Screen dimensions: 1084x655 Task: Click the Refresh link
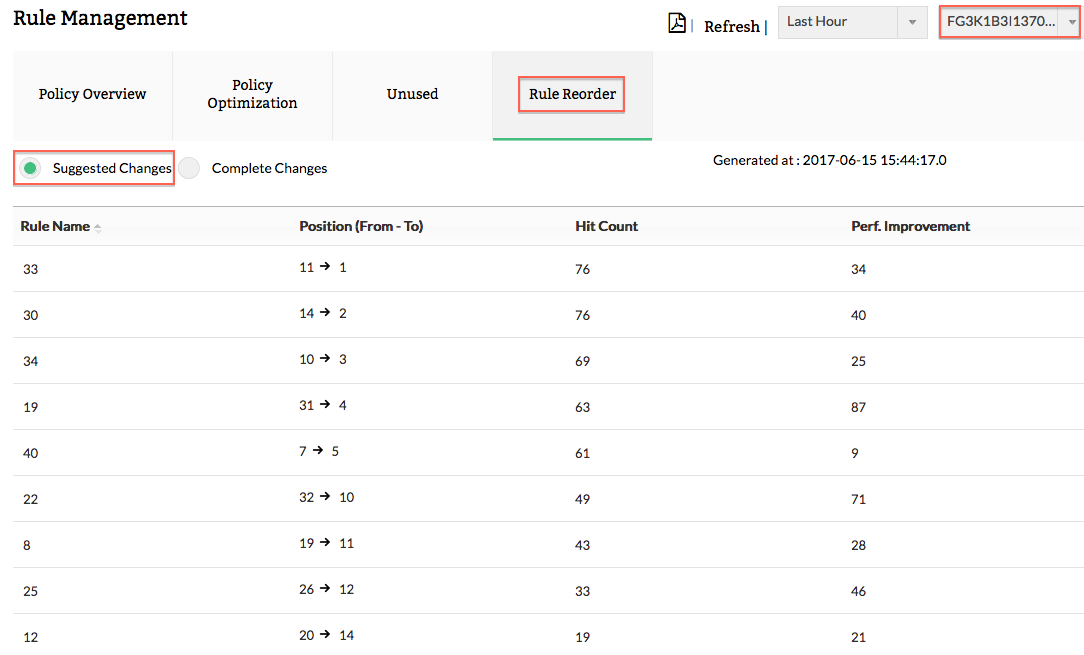[x=731, y=27]
